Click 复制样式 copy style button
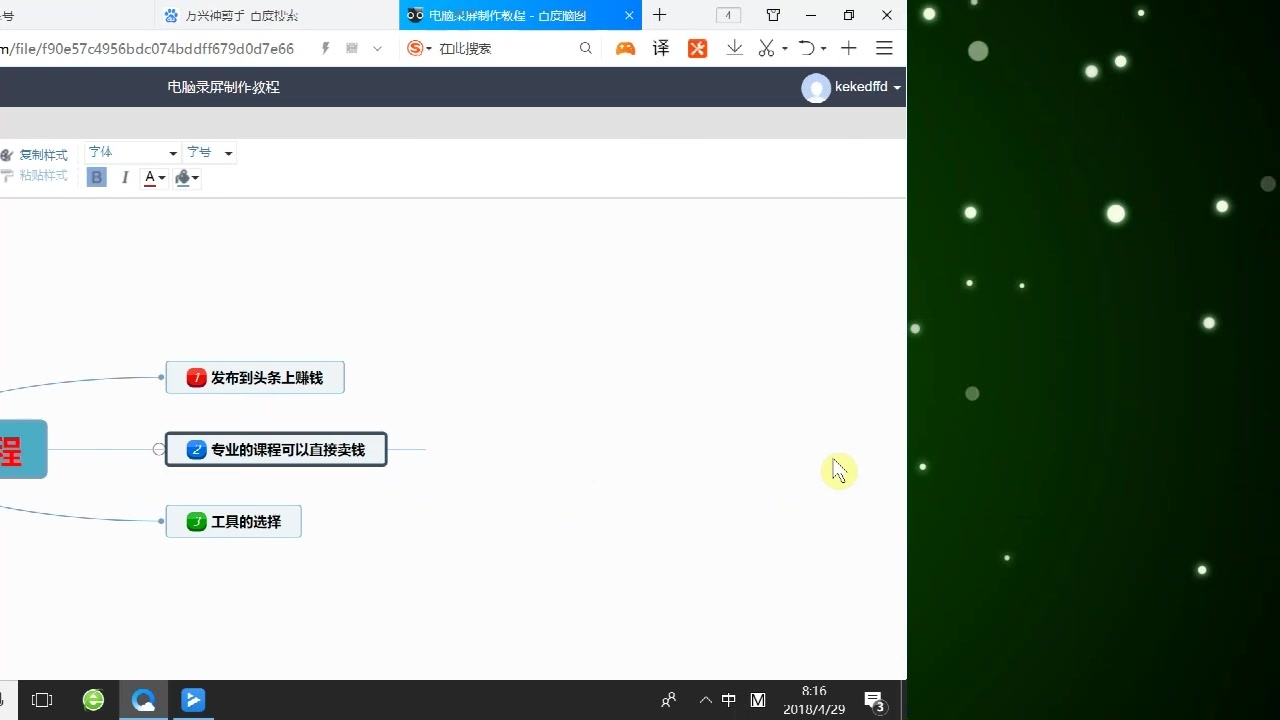Screen dimensions: 1280x720 click(x=35, y=155)
